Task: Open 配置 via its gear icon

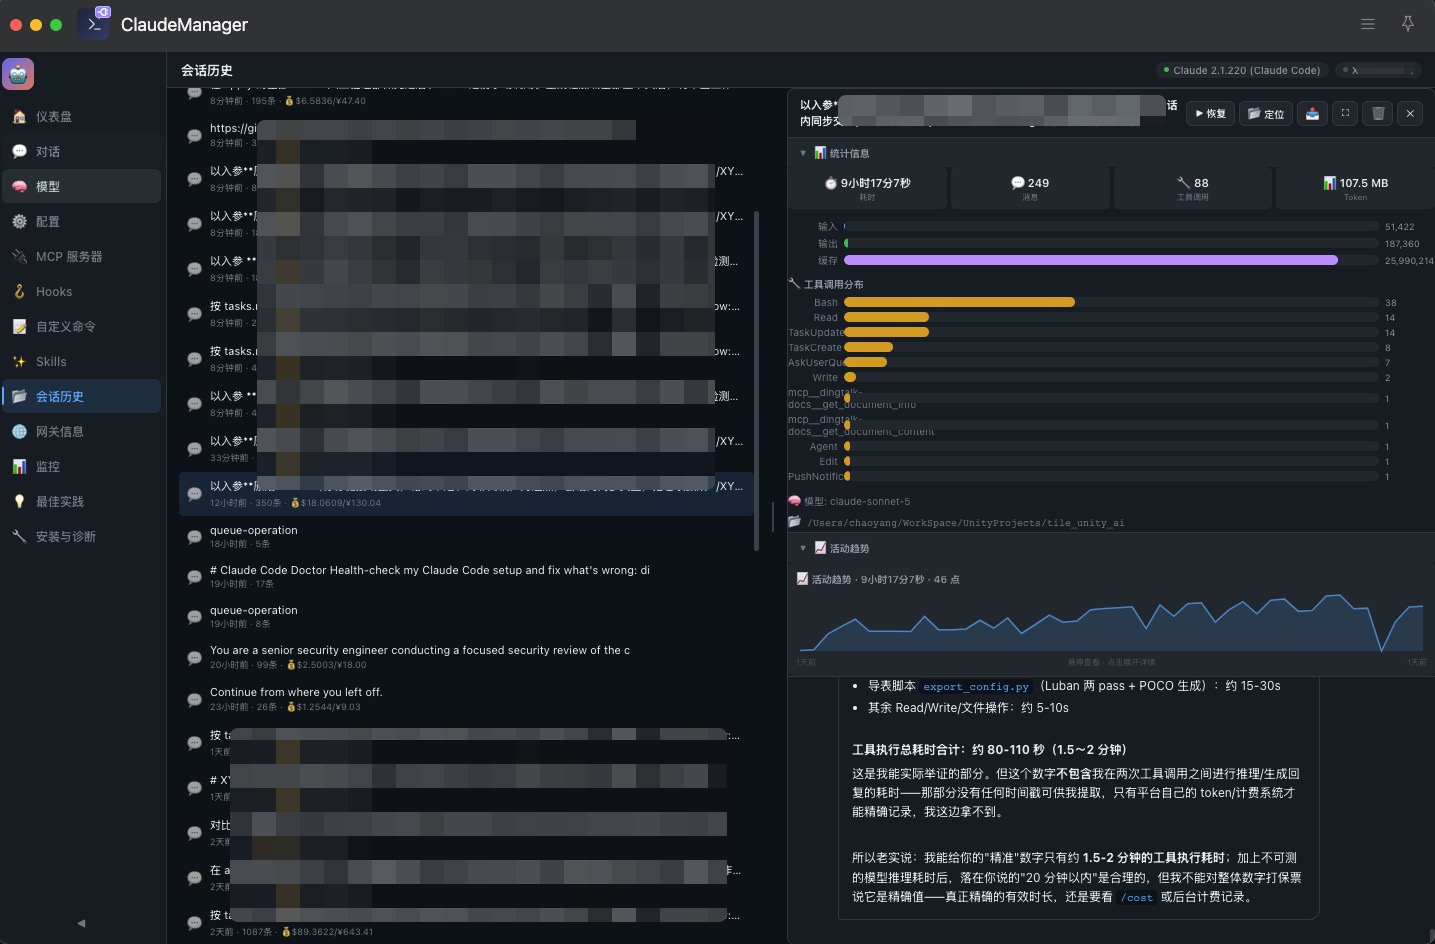Action: pyautogui.click(x=19, y=222)
